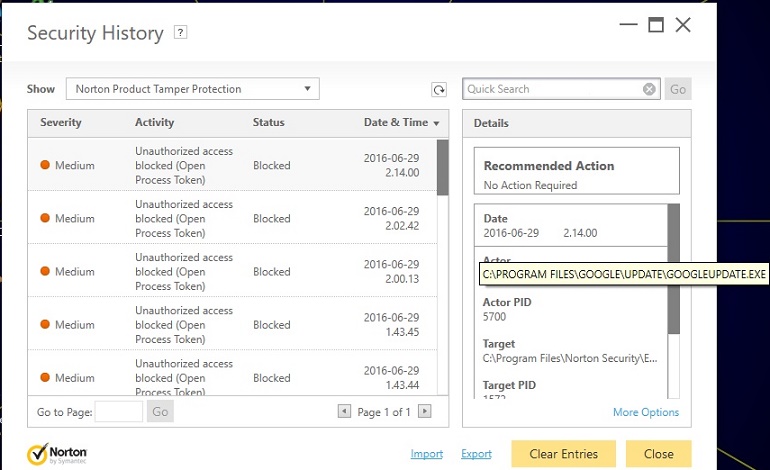
Task: Click the Clear Entries button
Action: [x=563, y=454]
